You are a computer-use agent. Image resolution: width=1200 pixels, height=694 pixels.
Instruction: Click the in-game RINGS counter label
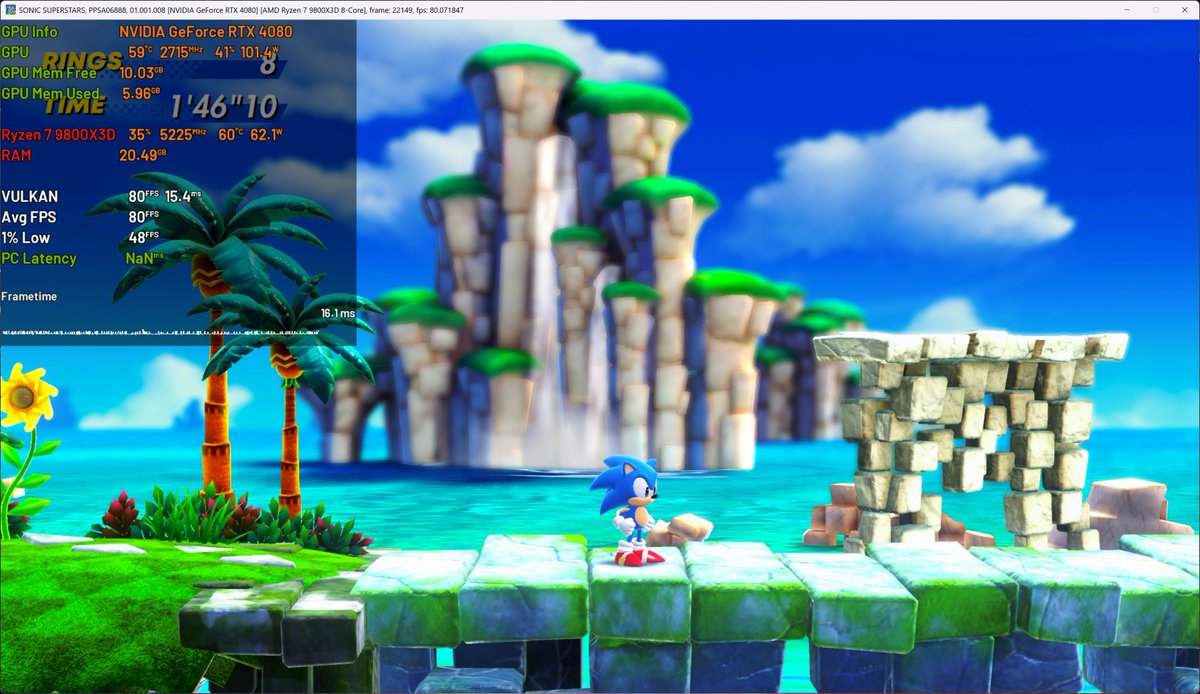(83, 63)
